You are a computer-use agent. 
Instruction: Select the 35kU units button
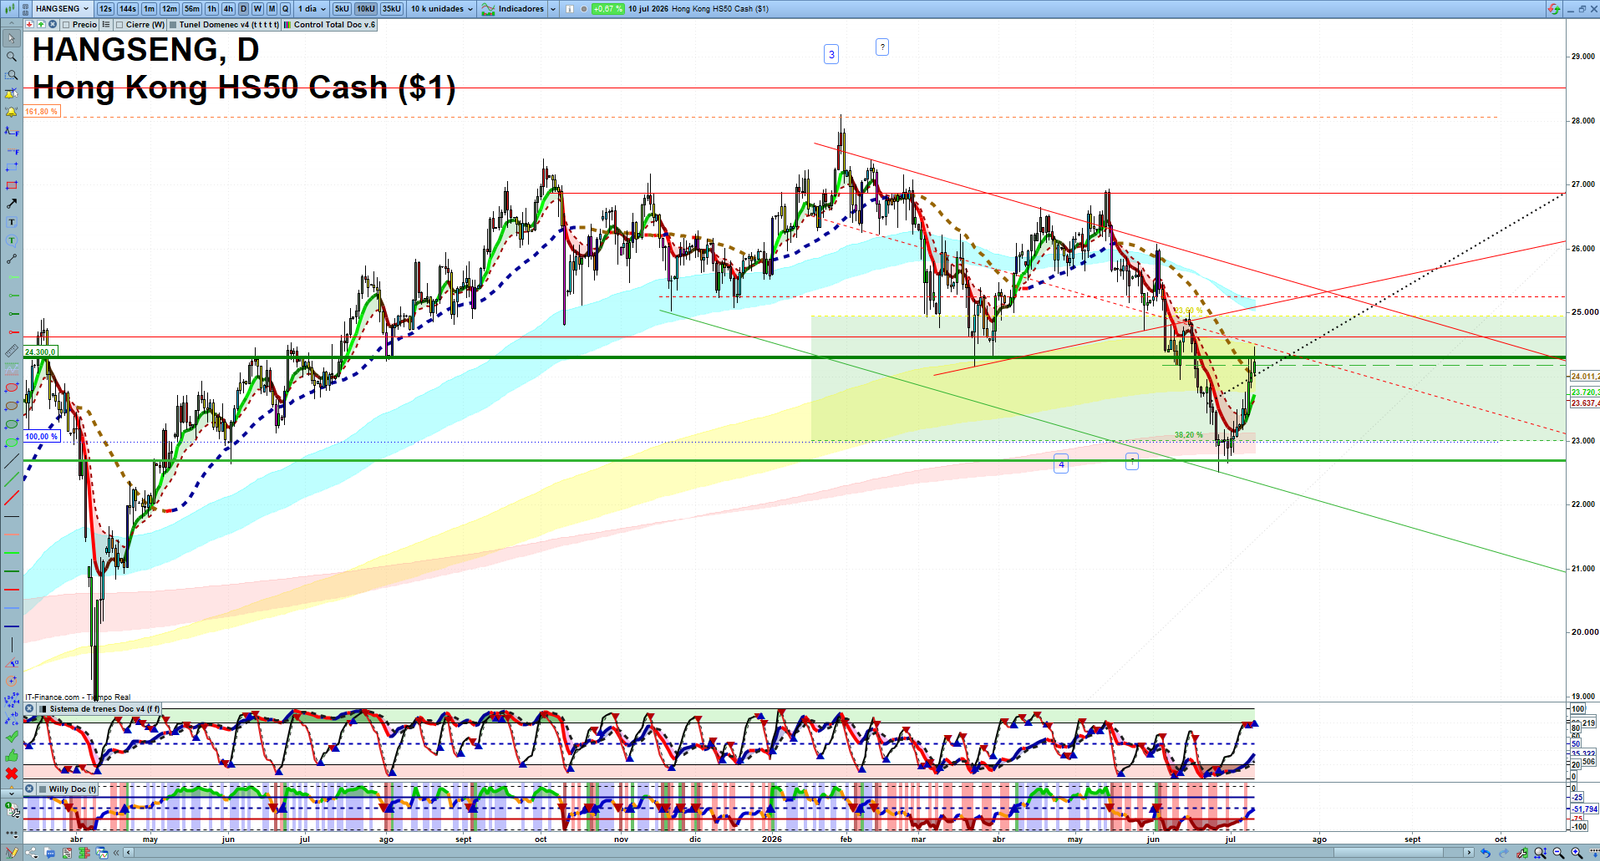coord(391,9)
